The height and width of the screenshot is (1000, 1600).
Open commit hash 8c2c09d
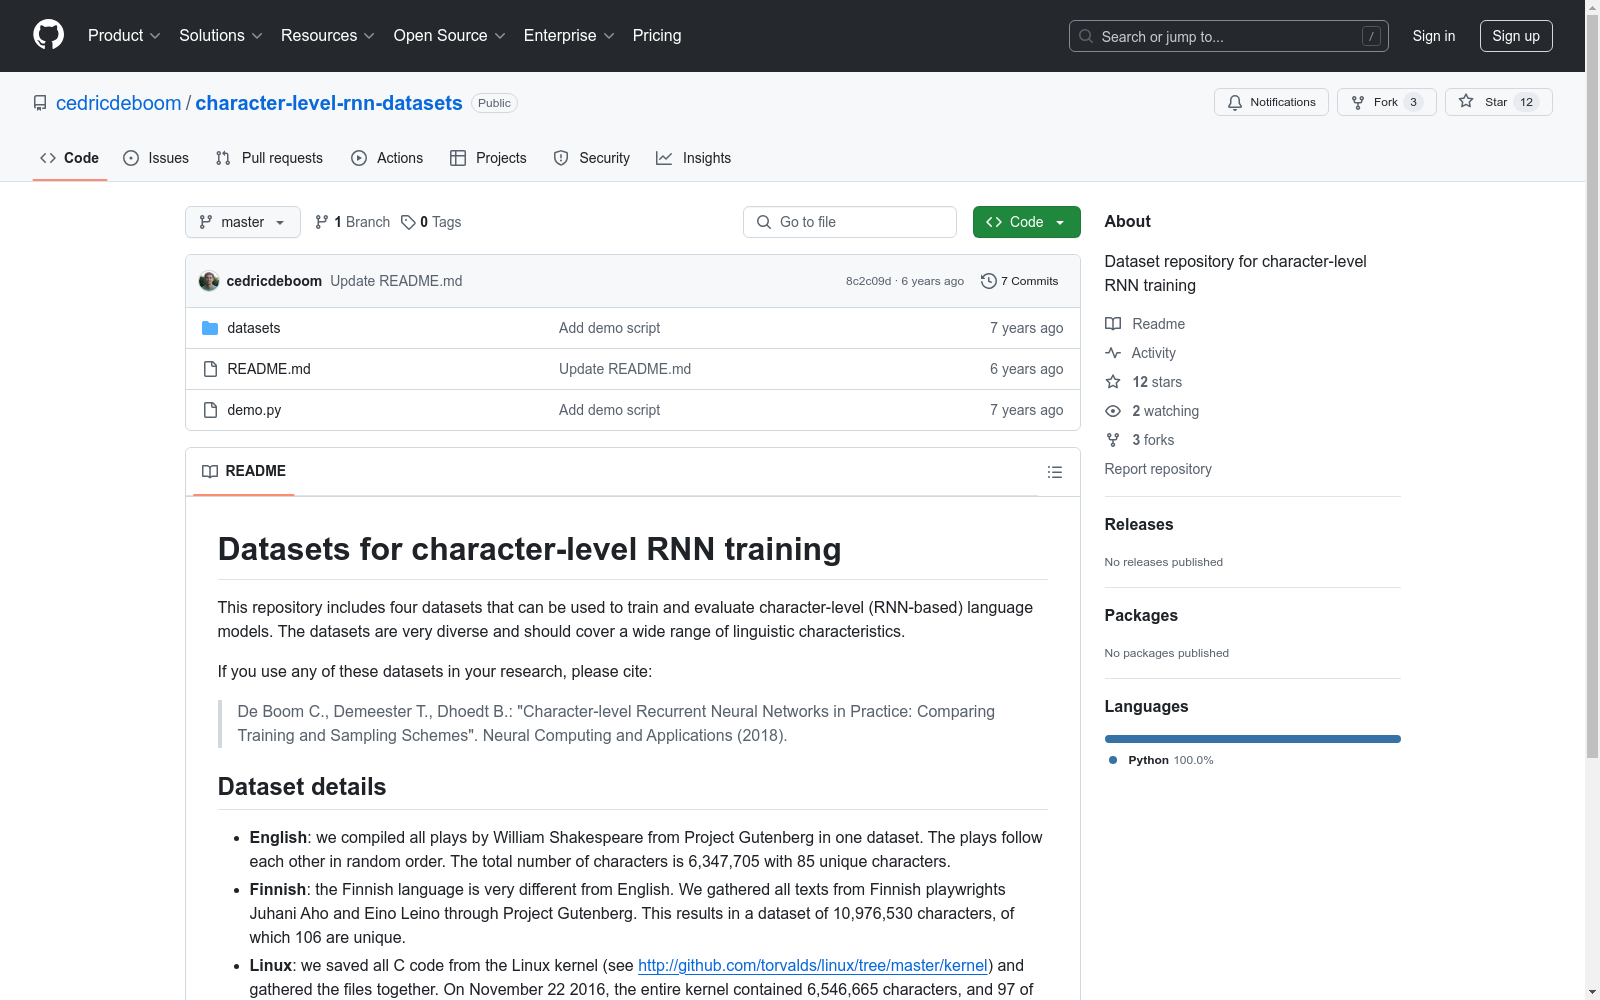(868, 281)
